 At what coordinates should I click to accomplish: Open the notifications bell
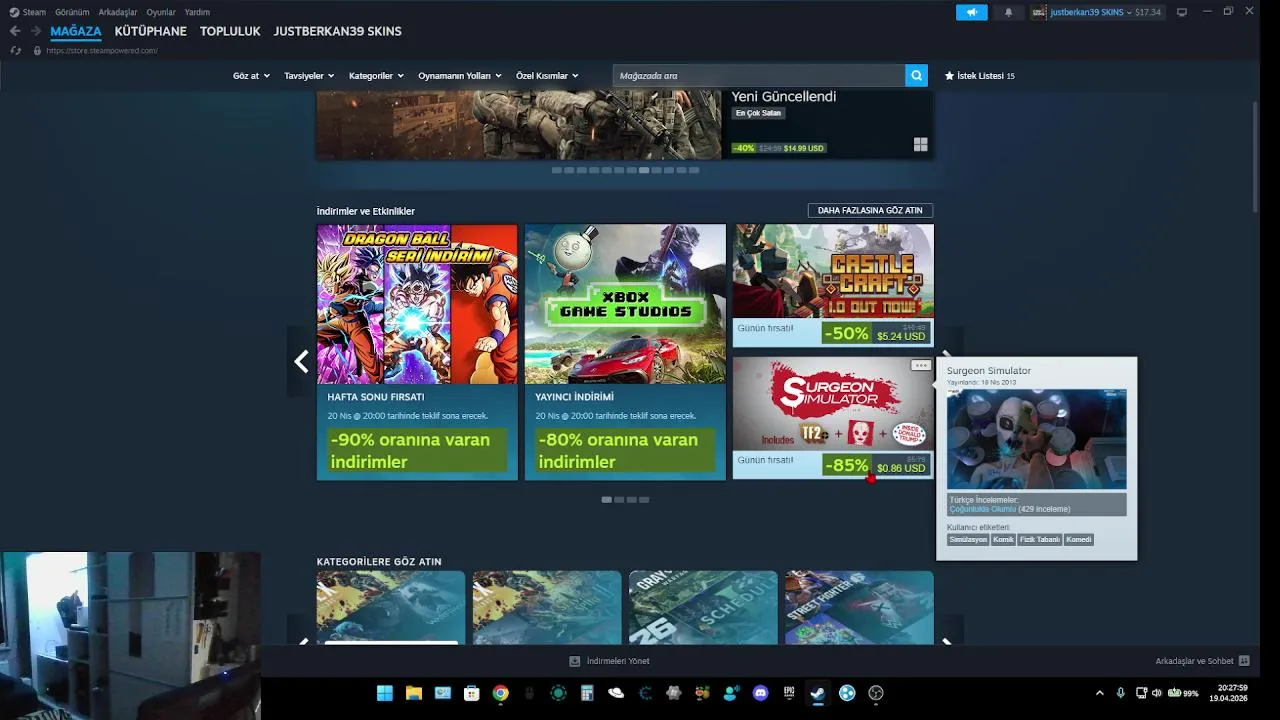coord(1008,12)
